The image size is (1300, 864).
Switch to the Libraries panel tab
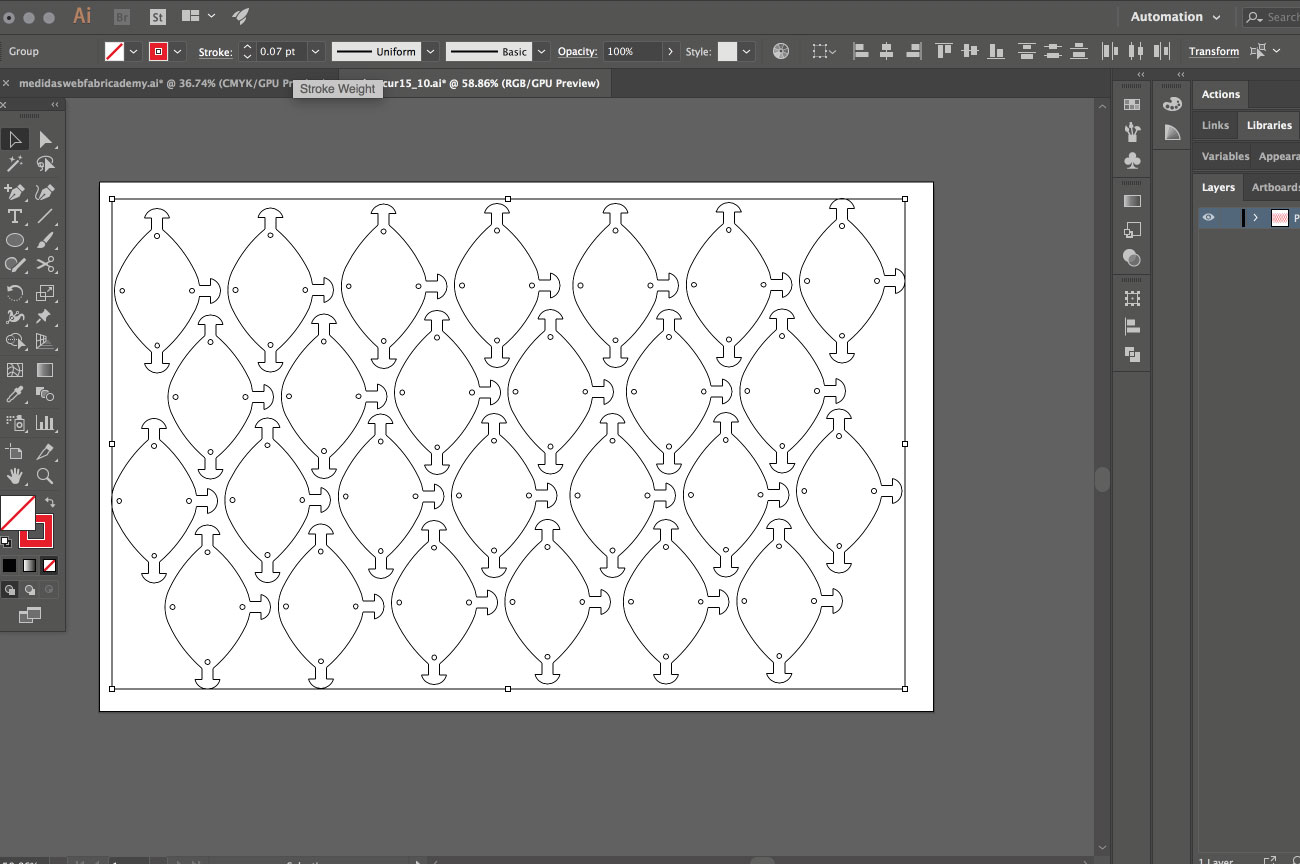click(x=1268, y=125)
